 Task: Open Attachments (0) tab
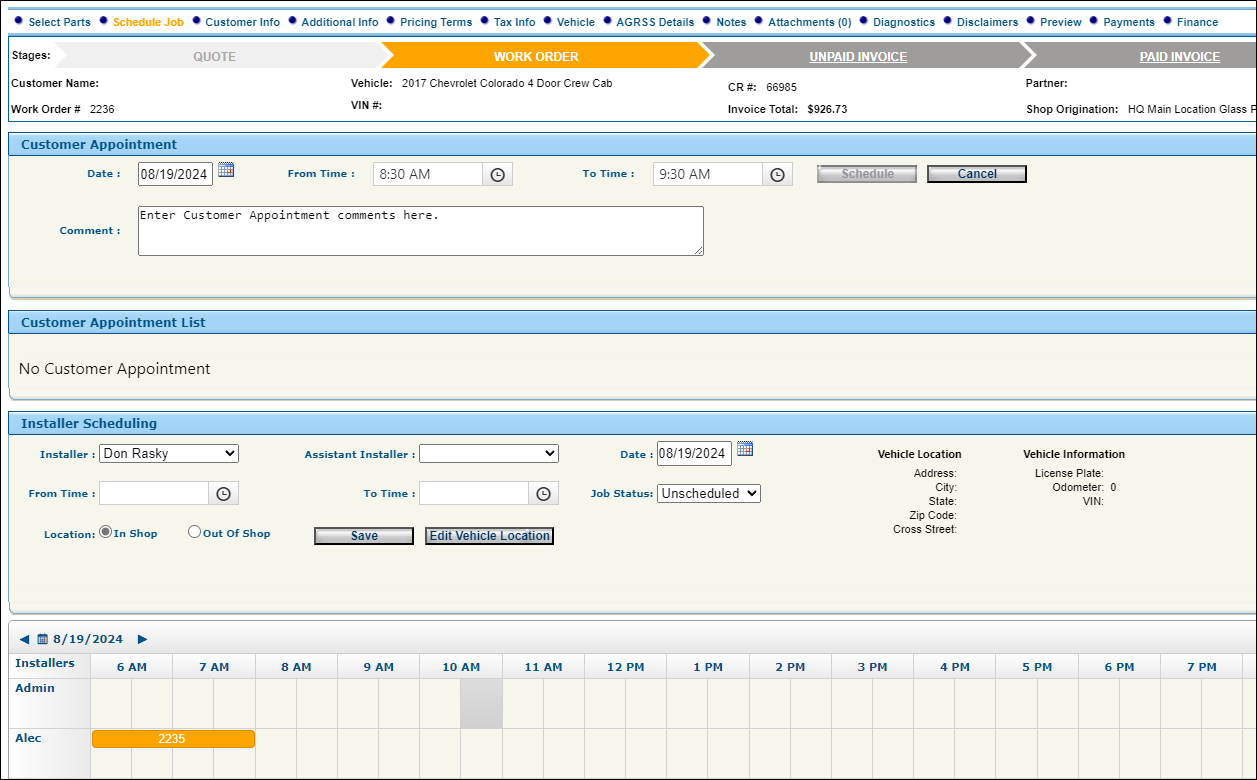pyautogui.click(x=810, y=22)
